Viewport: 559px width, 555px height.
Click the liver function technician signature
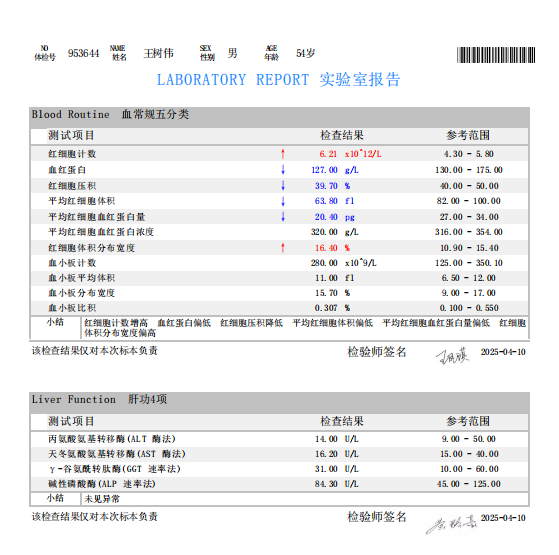[452, 525]
